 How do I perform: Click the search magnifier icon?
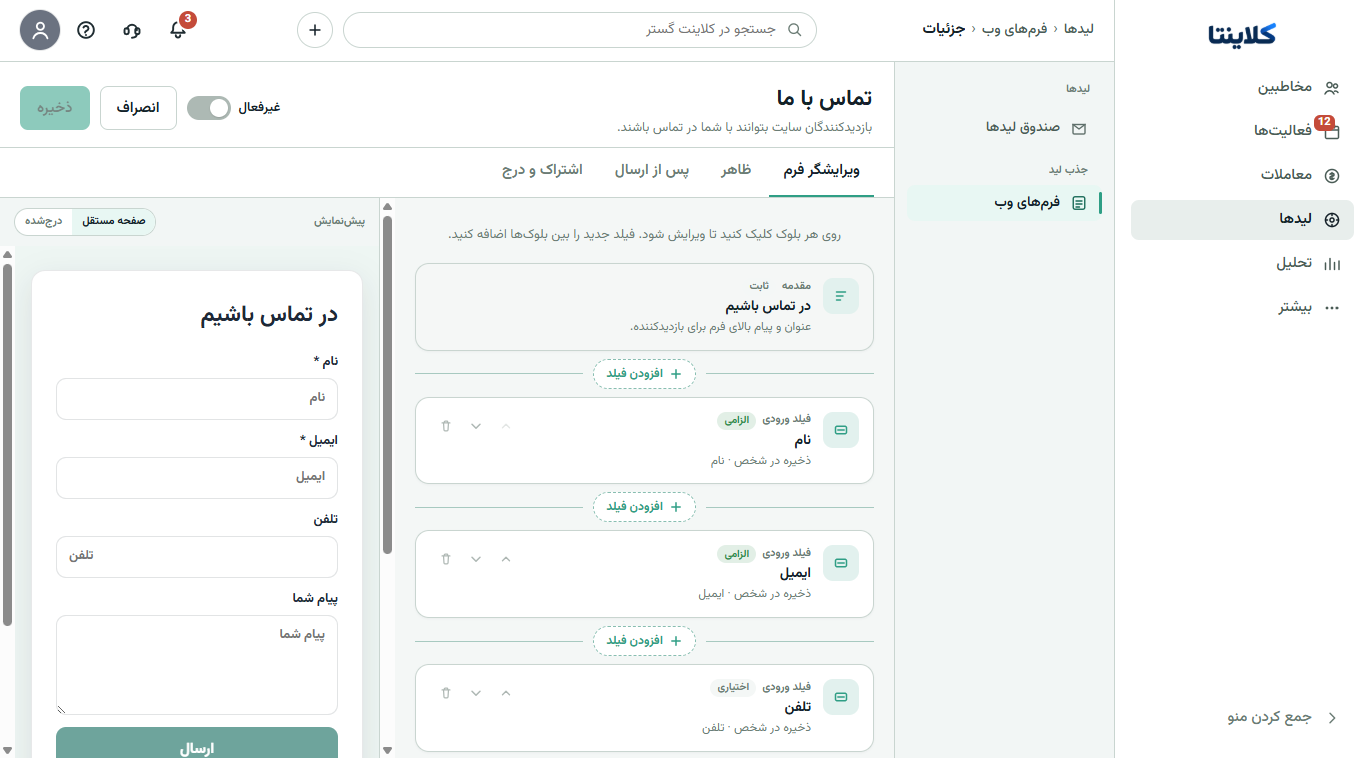(795, 30)
